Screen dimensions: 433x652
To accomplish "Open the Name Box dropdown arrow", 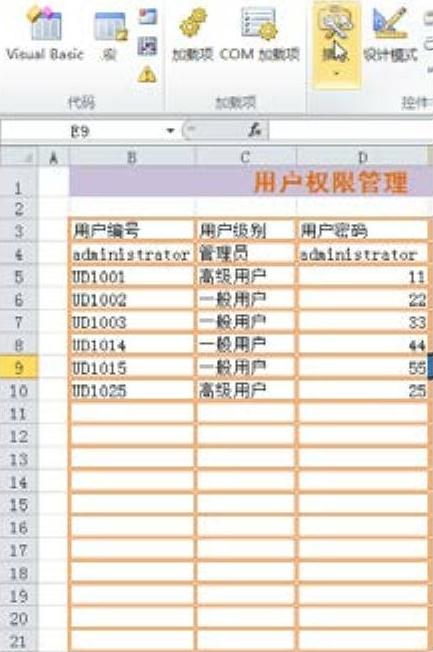I will [x=170, y=131].
